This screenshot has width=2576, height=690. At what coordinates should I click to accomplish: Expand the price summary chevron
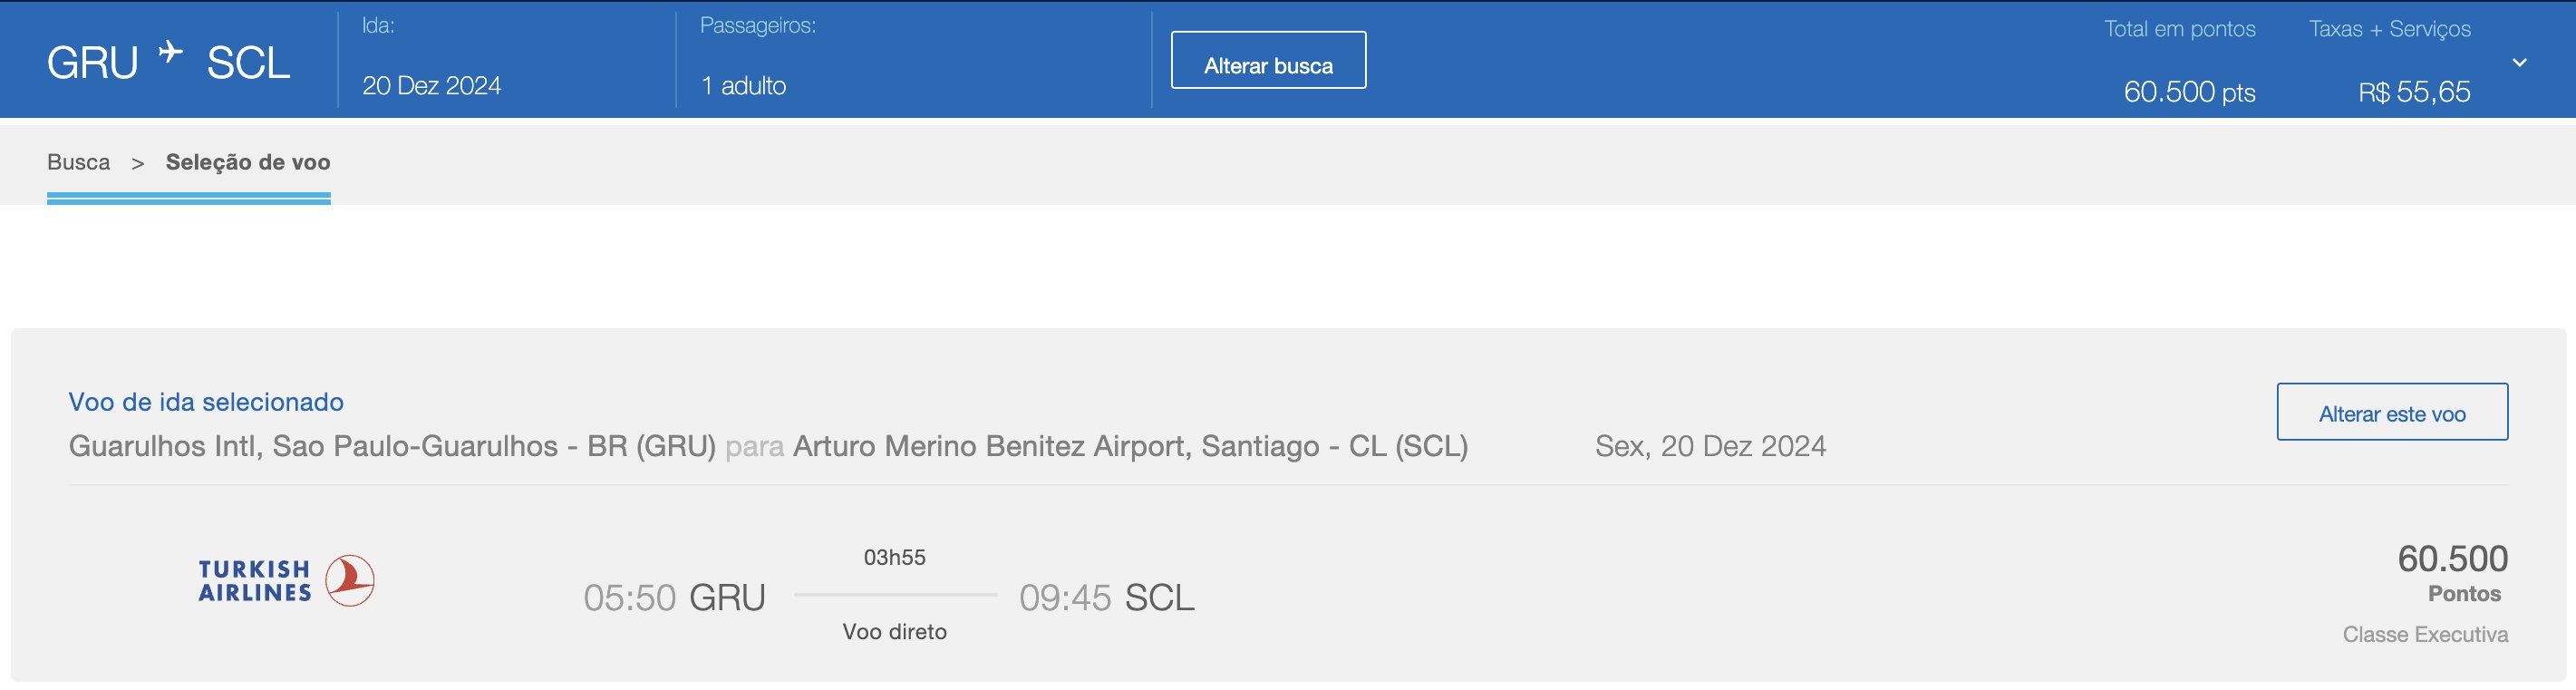[2519, 63]
